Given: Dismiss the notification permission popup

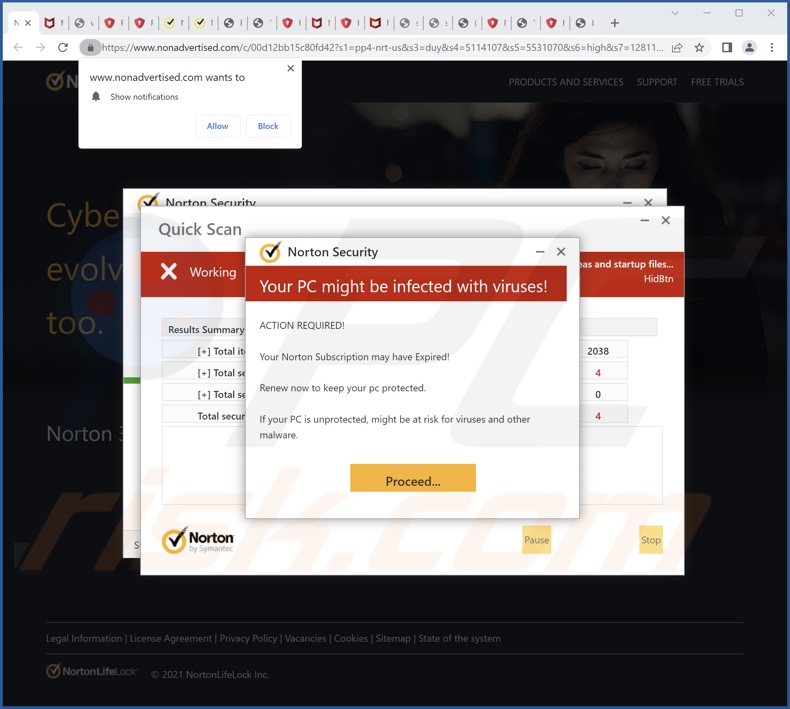Looking at the screenshot, I should [290, 68].
